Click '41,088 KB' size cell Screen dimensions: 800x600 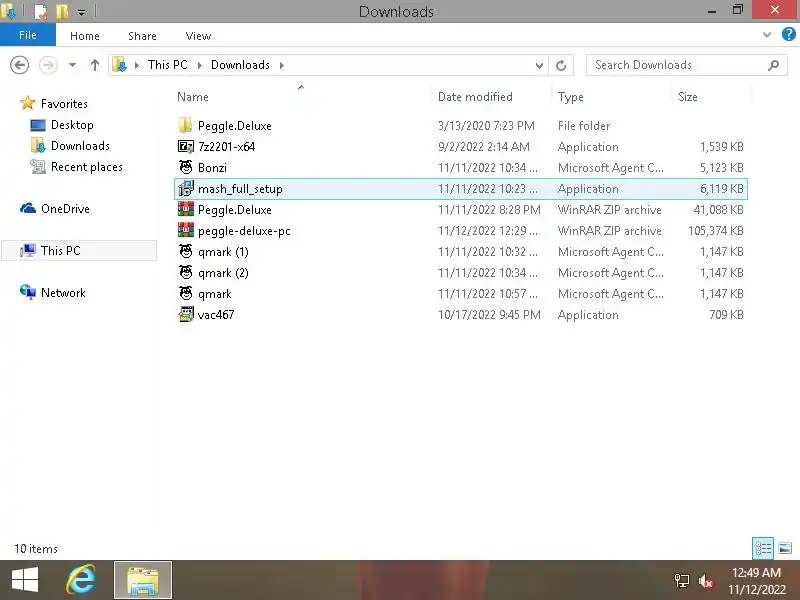[x=718, y=210]
